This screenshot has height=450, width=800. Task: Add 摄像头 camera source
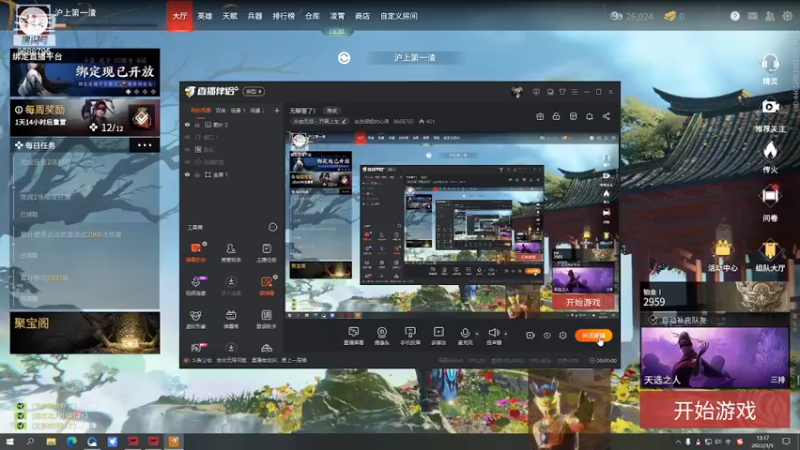pyautogui.click(x=382, y=336)
